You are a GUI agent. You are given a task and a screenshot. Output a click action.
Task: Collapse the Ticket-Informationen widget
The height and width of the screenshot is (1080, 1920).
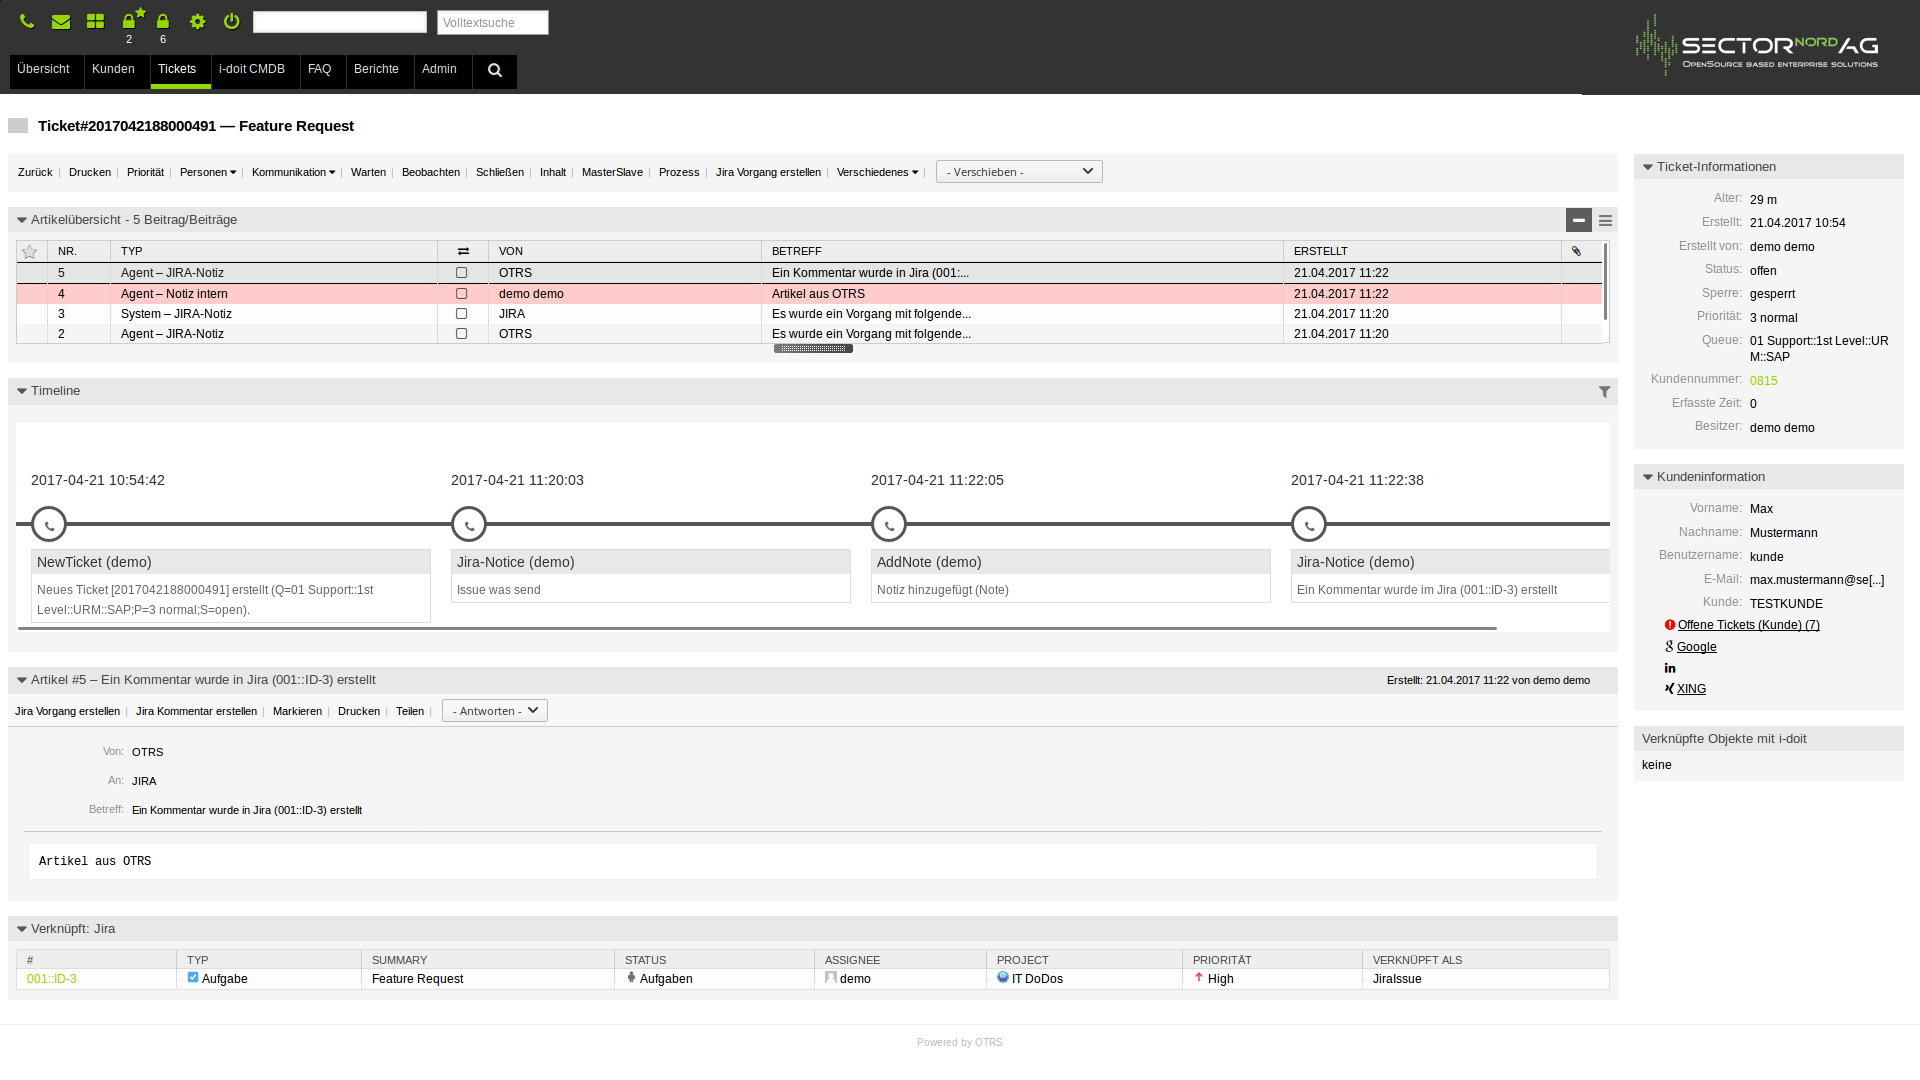point(1648,167)
